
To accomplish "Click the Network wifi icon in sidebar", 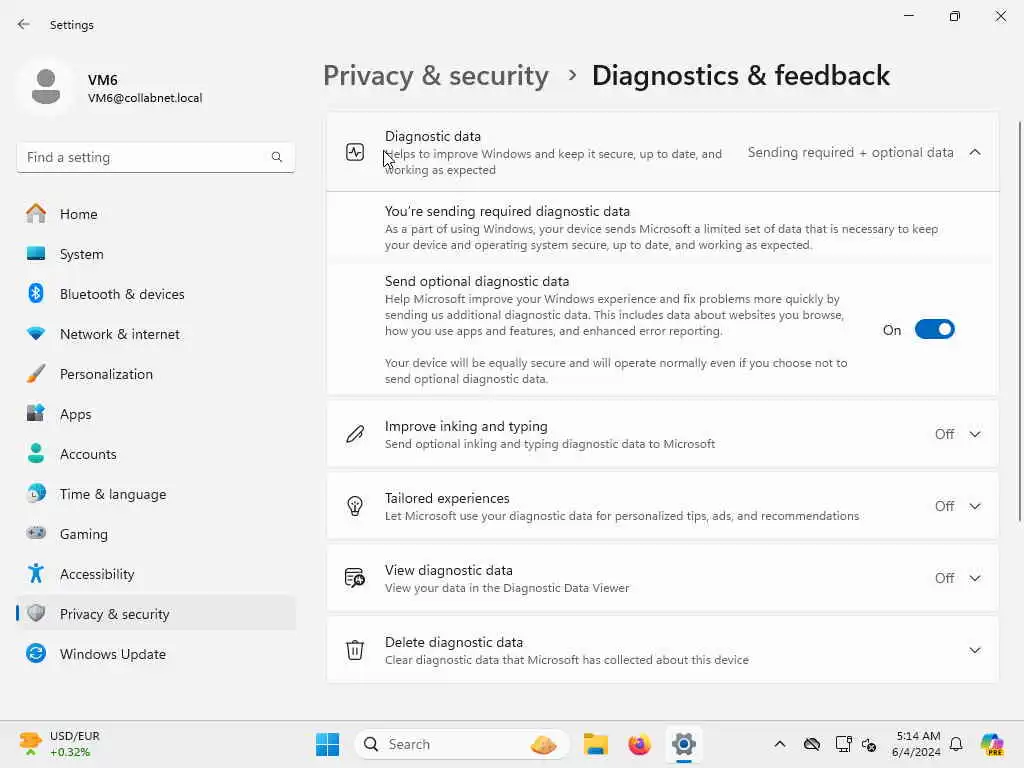I will pos(36,334).
